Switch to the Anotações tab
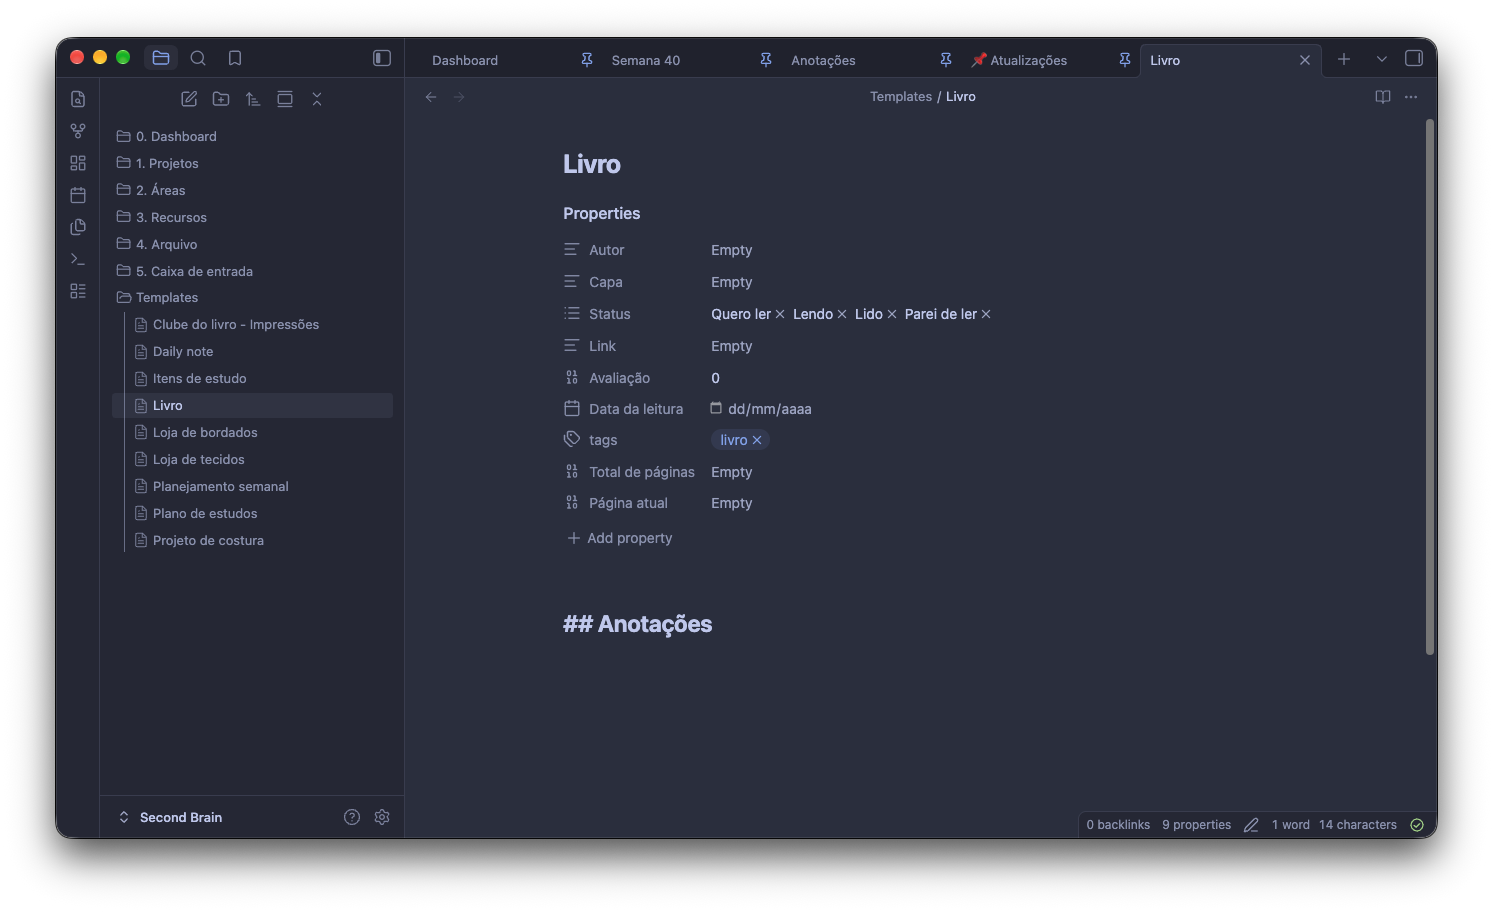Viewport: 1493px width, 912px height. [823, 60]
